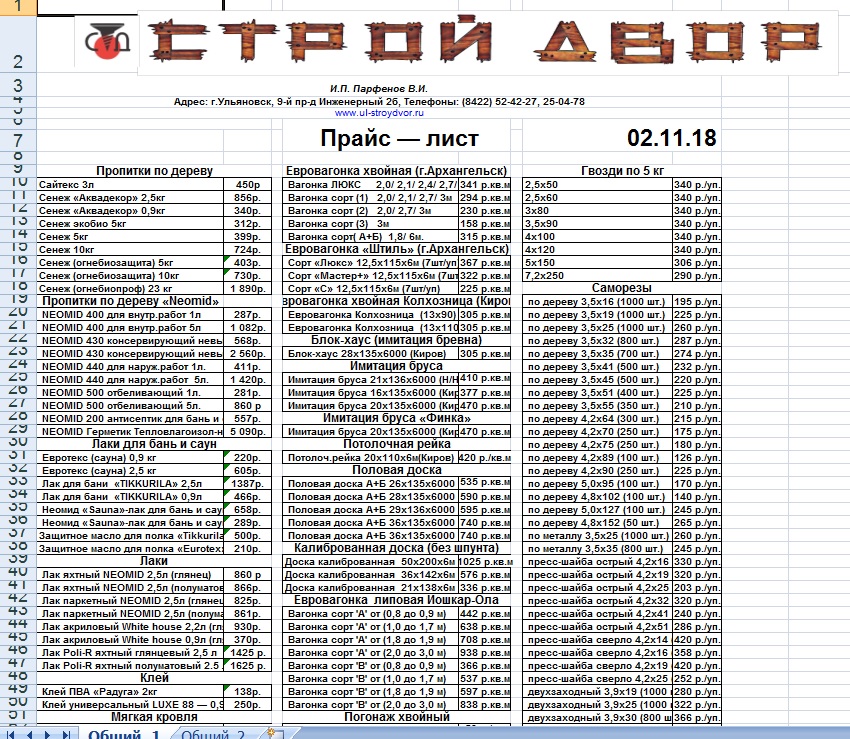Click the price '1 890р.' cell
The image size is (850, 739).
pyautogui.click(x=248, y=288)
